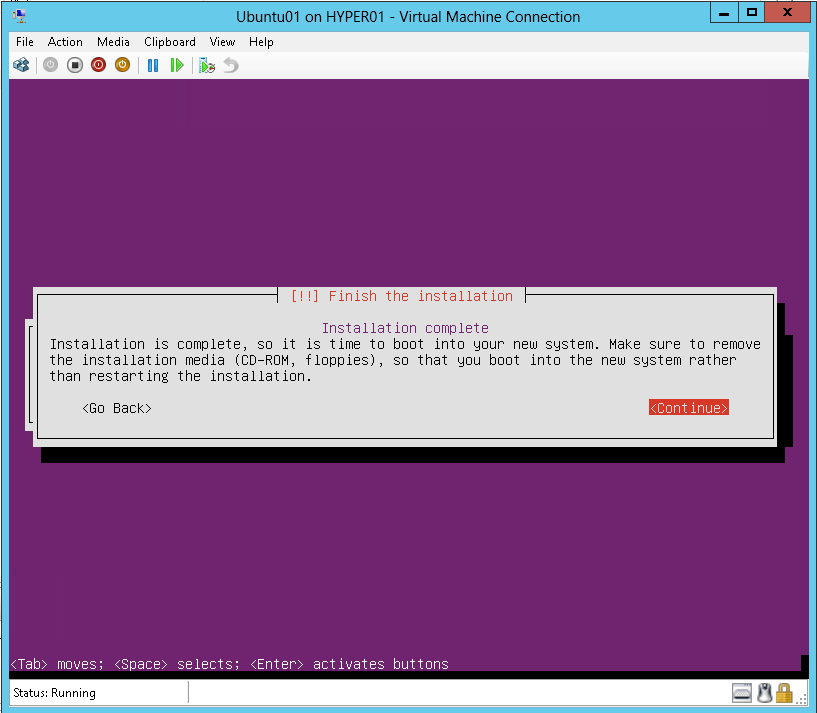Open the Clipboard menu
Screen dimensions: 817x713
pos(170,42)
